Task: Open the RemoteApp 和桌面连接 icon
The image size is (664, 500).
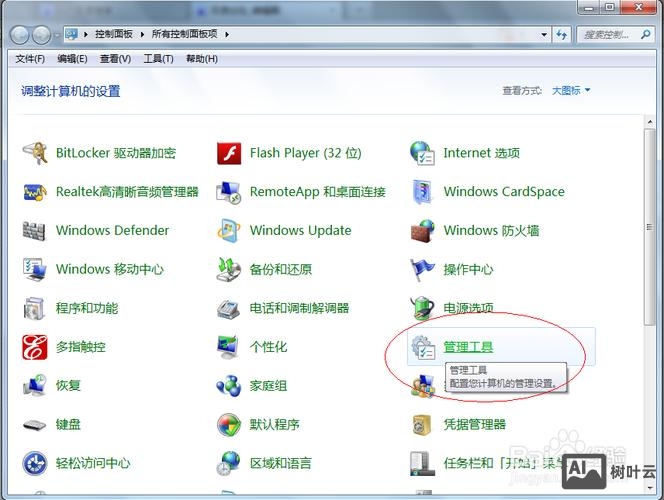Action: [x=229, y=192]
